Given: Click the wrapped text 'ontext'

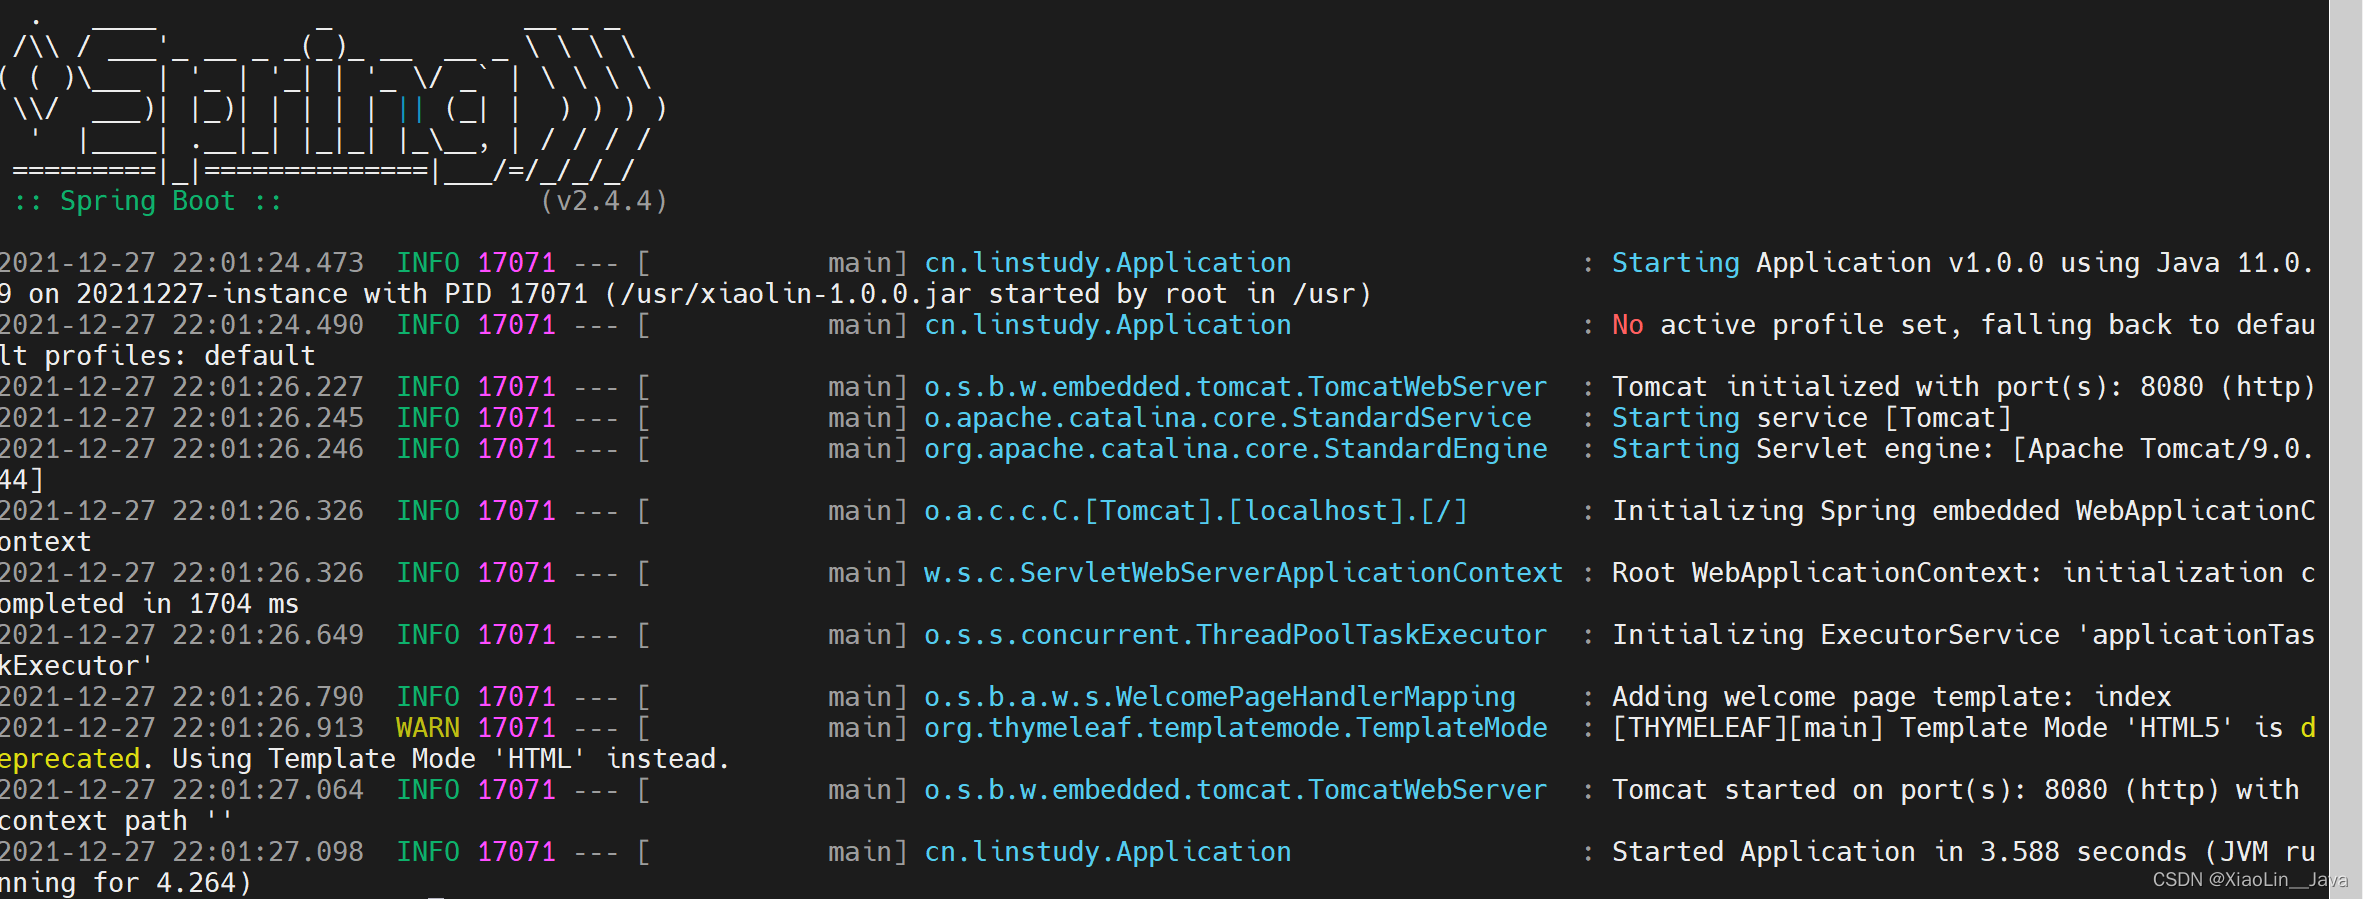Looking at the screenshot, I should (x=46, y=542).
